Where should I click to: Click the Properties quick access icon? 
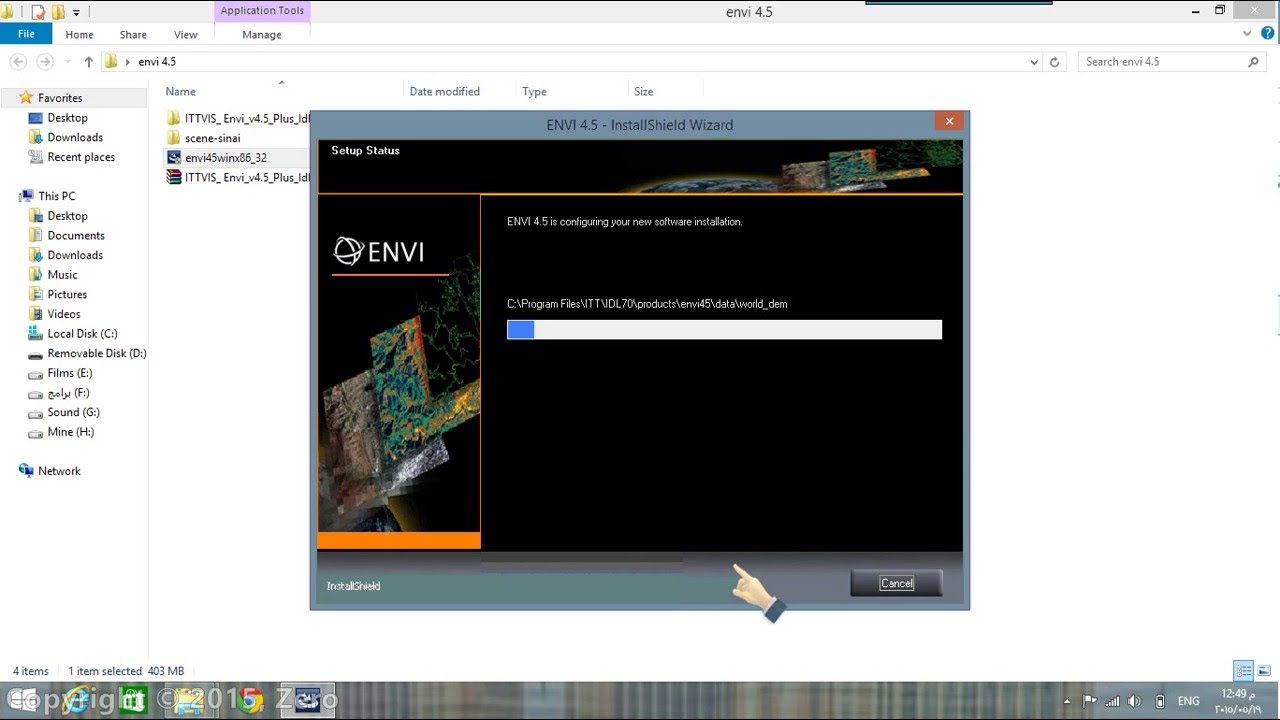coord(38,12)
